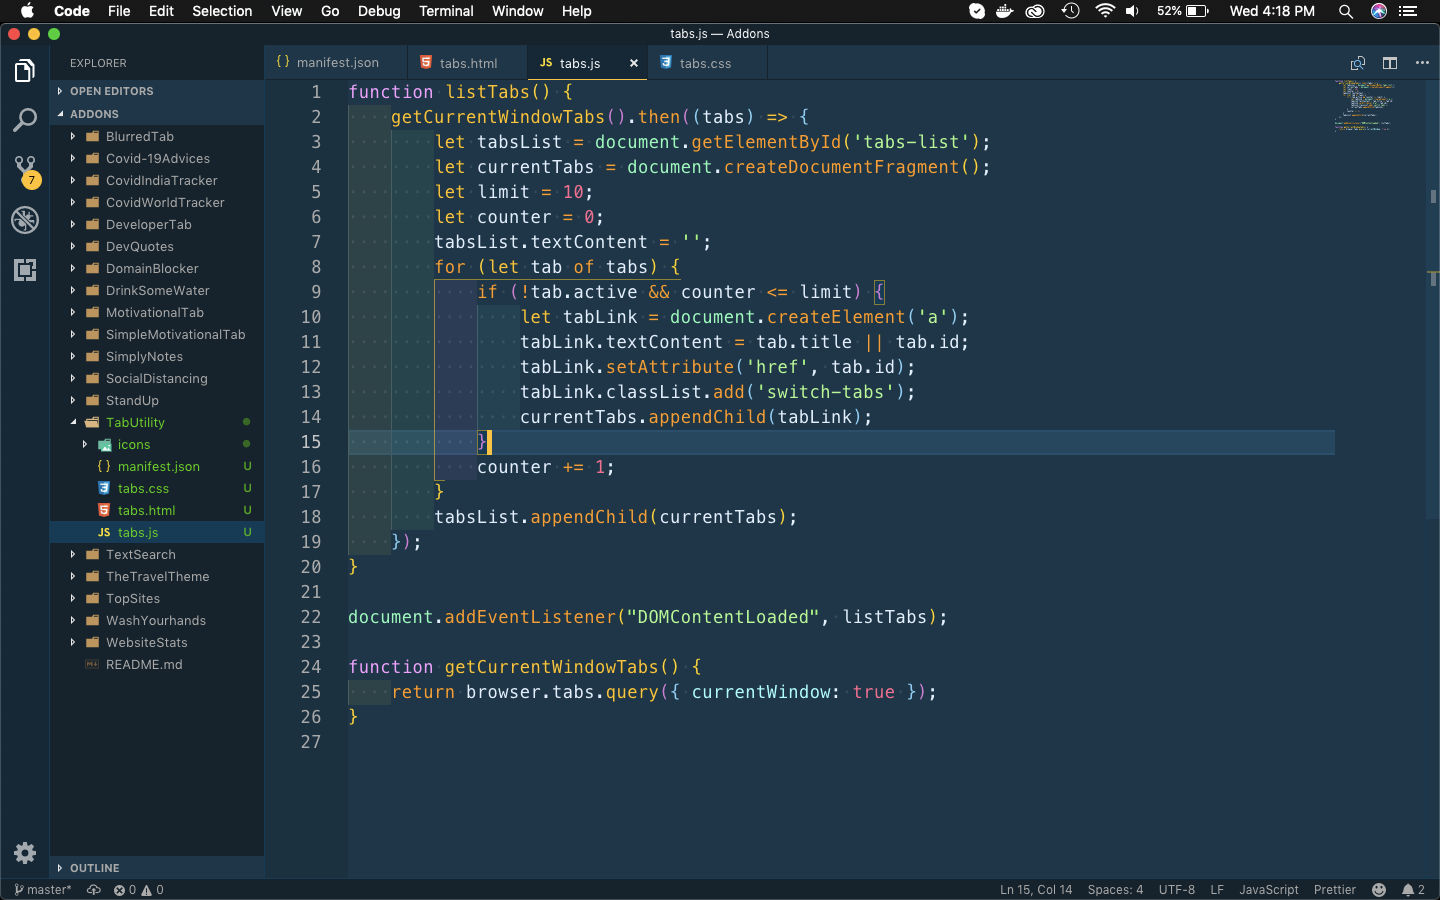Expand the CovidWorldTracker folder
Screen dimensions: 1440x900
click(157, 202)
